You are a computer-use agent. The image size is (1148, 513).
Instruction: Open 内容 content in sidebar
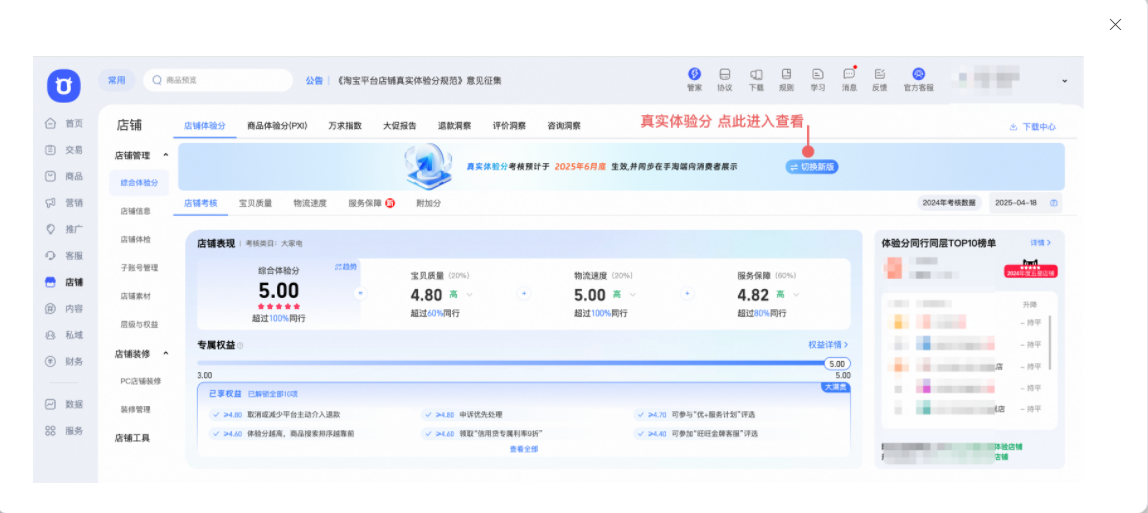tap(64, 308)
